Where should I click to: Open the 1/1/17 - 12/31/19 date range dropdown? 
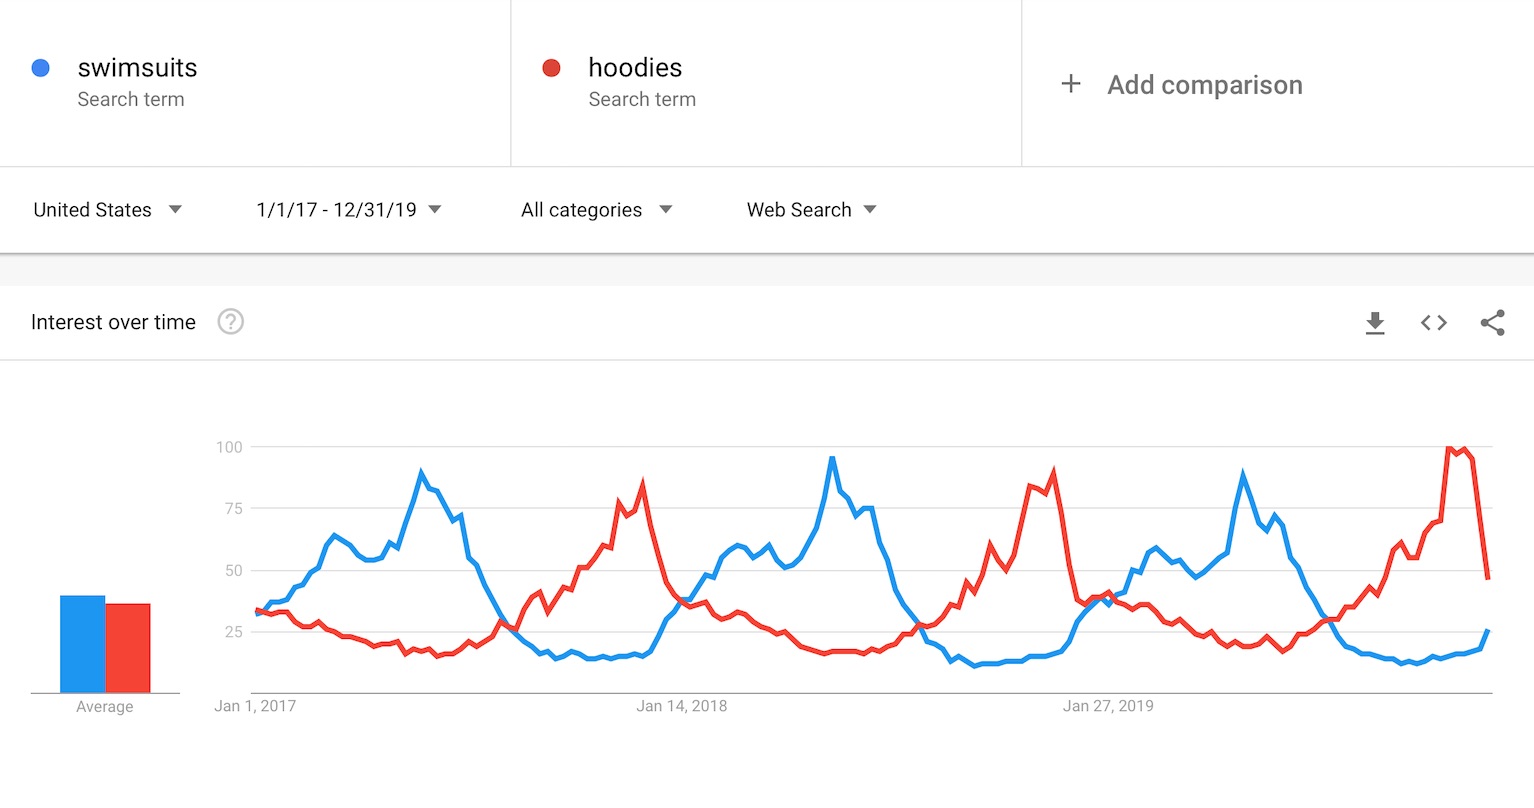click(x=349, y=210)
